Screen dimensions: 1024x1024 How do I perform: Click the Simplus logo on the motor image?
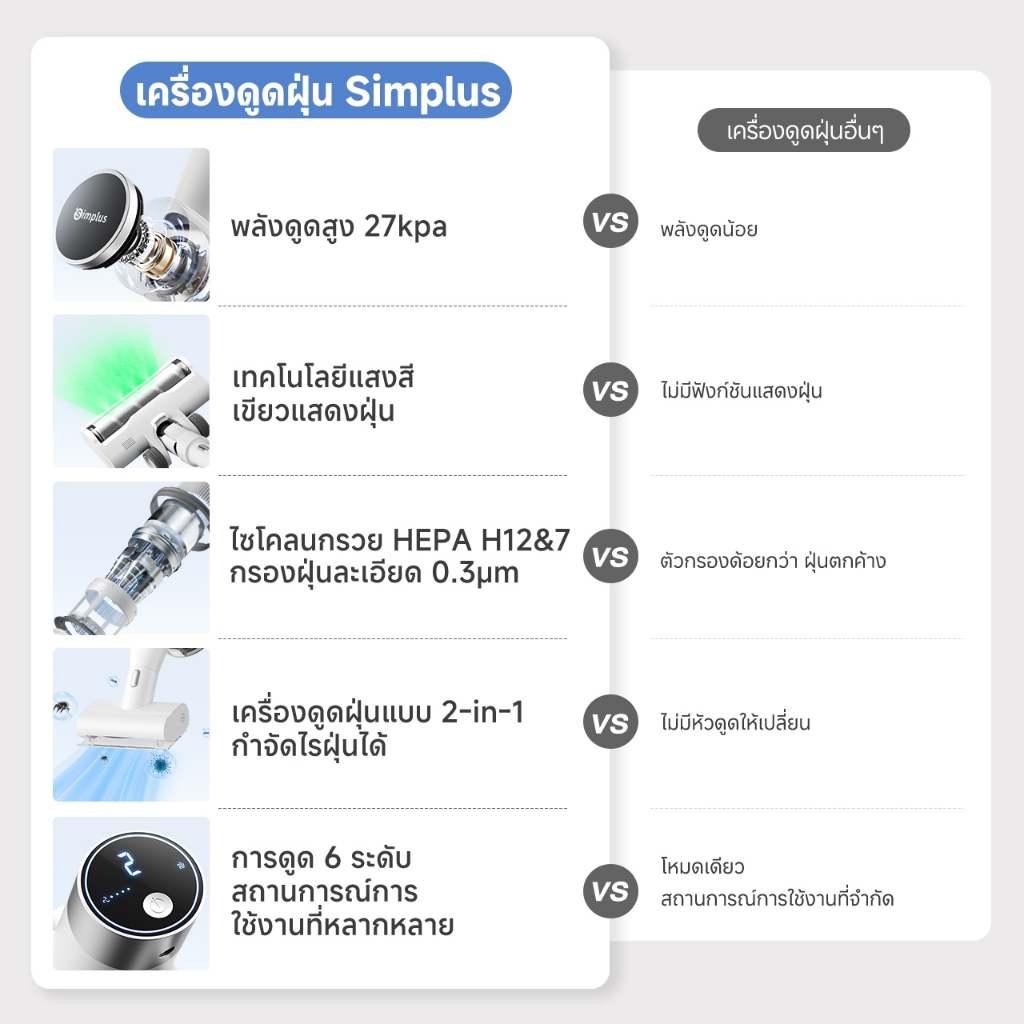click(91, 214)
